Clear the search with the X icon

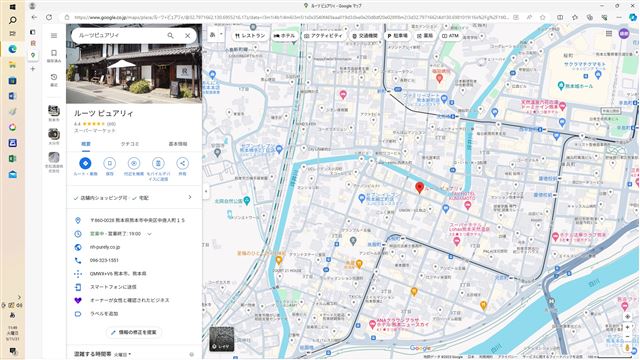point(187,36)
